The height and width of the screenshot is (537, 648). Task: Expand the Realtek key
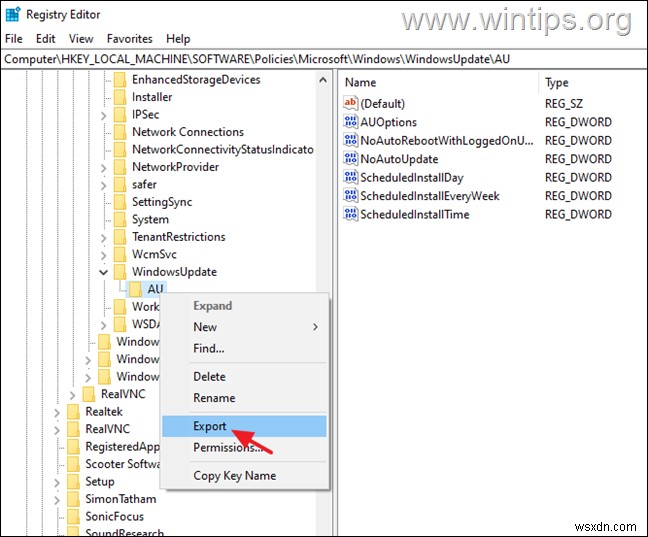click(57, 413)
